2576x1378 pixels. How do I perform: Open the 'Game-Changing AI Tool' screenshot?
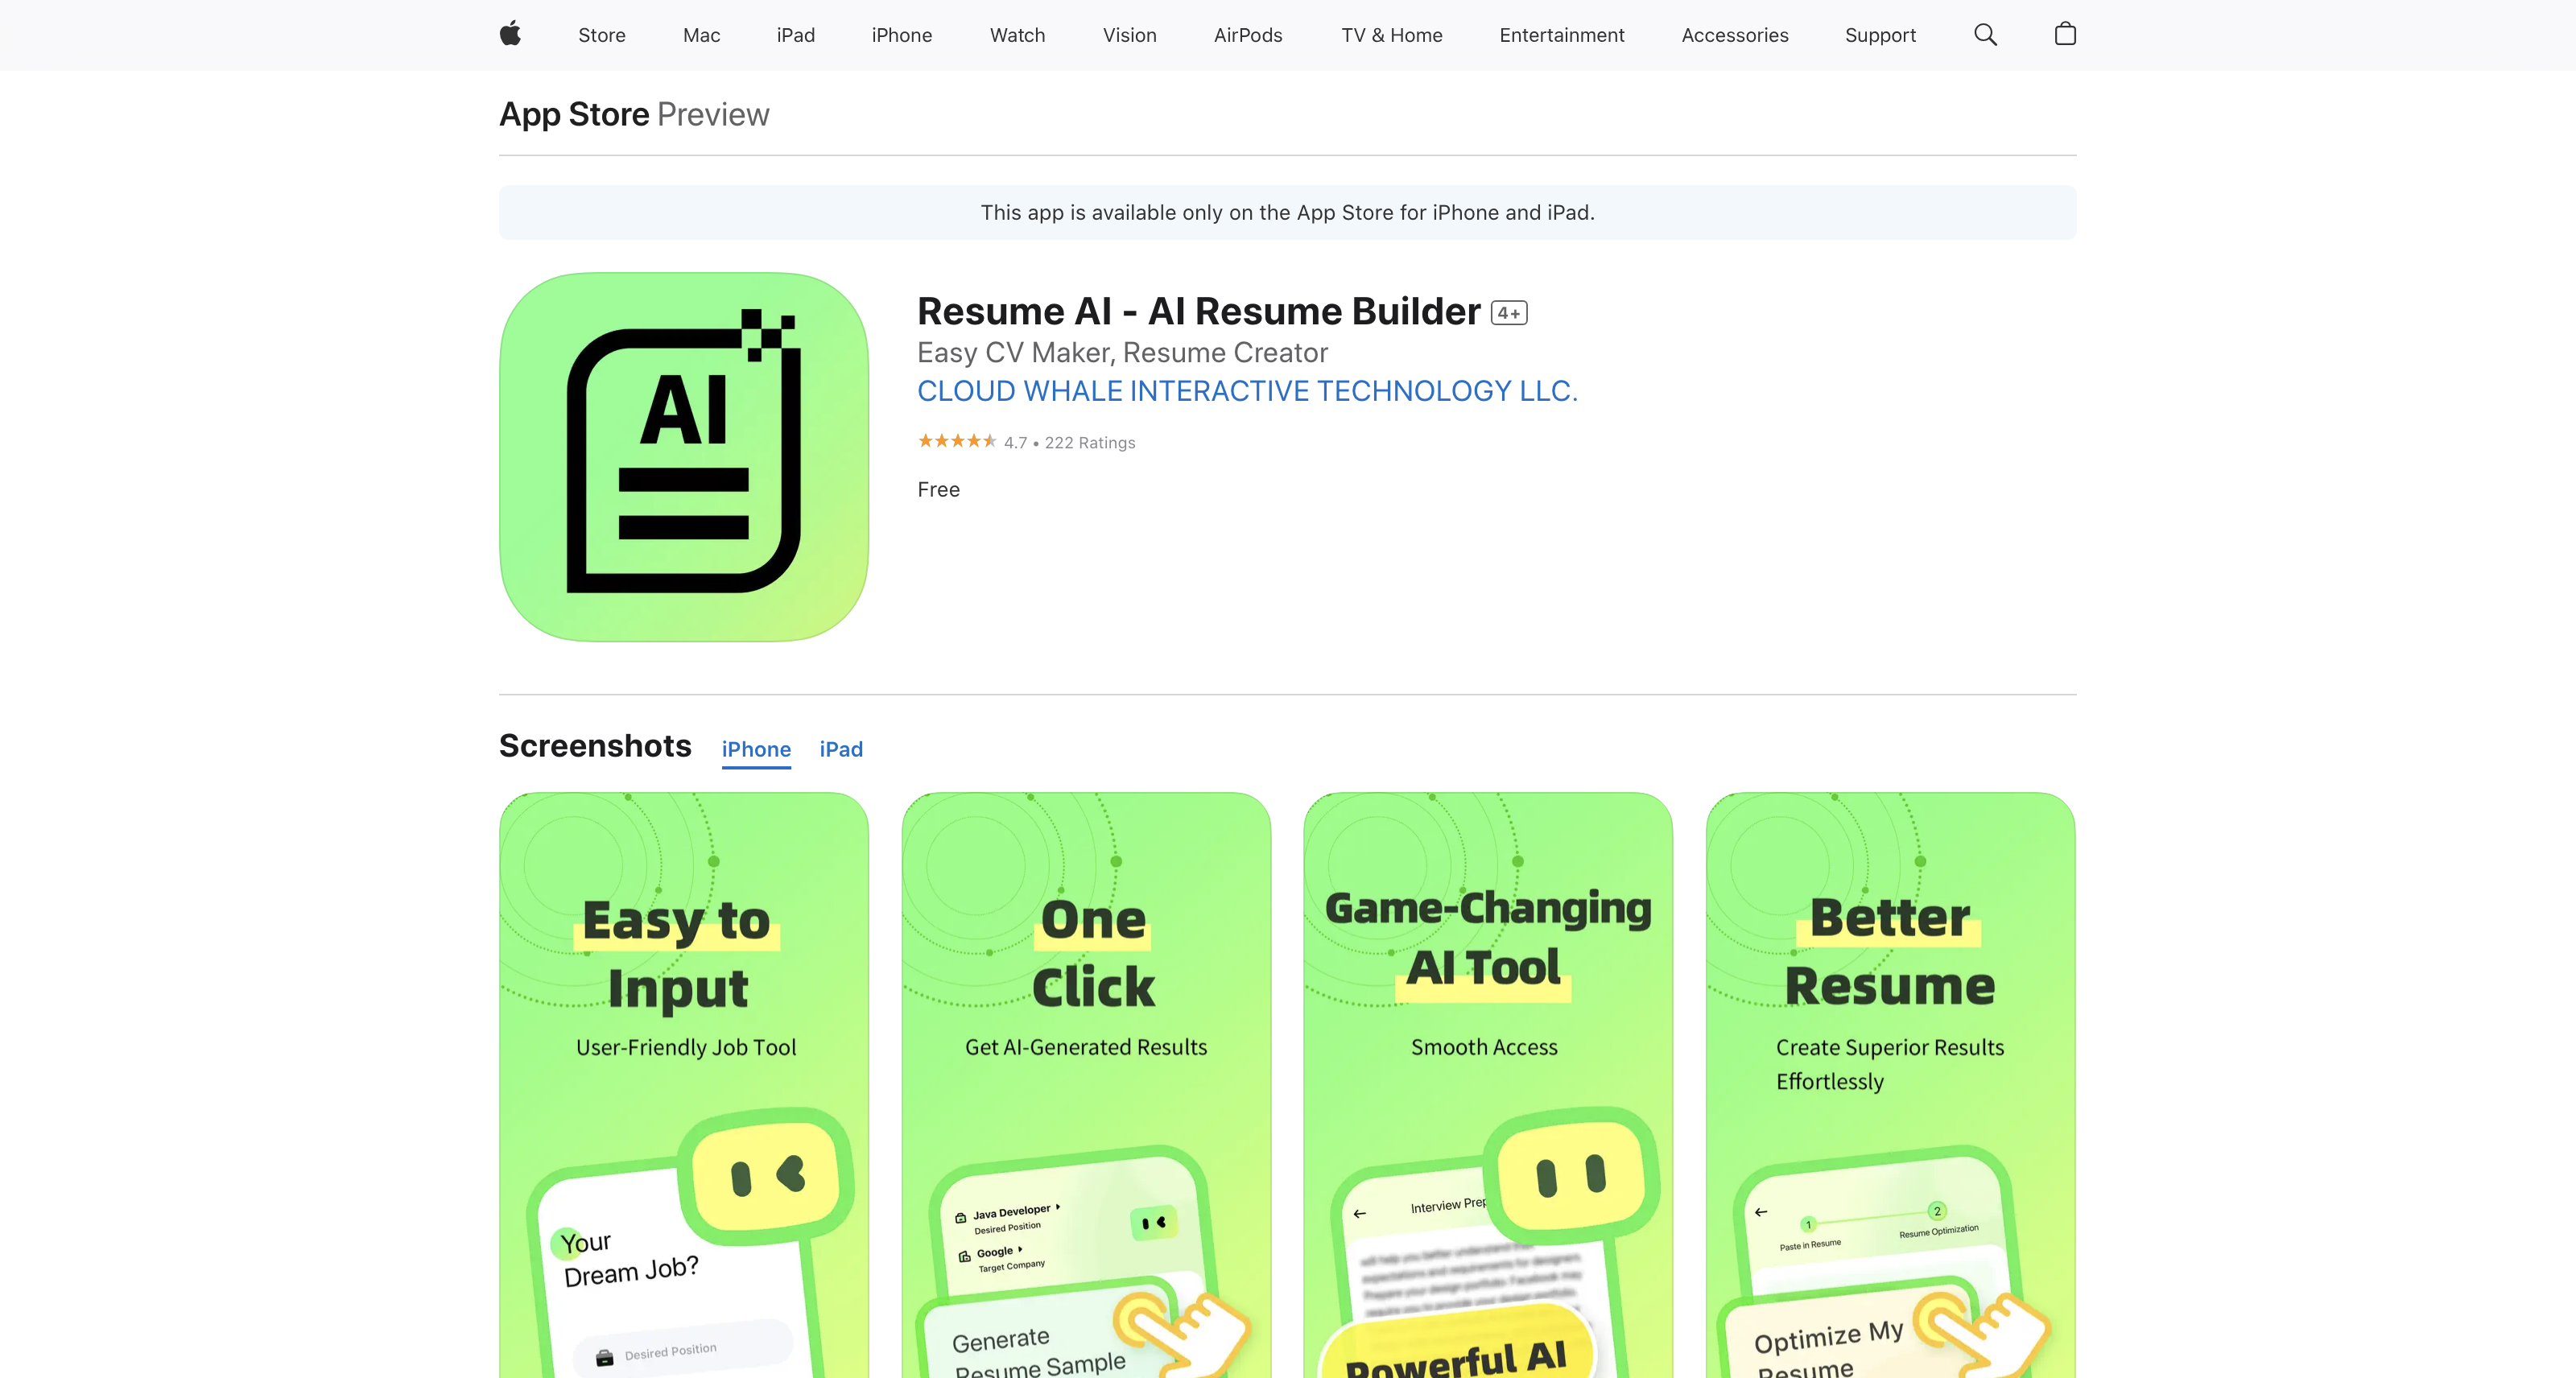coord(1488,1085)
